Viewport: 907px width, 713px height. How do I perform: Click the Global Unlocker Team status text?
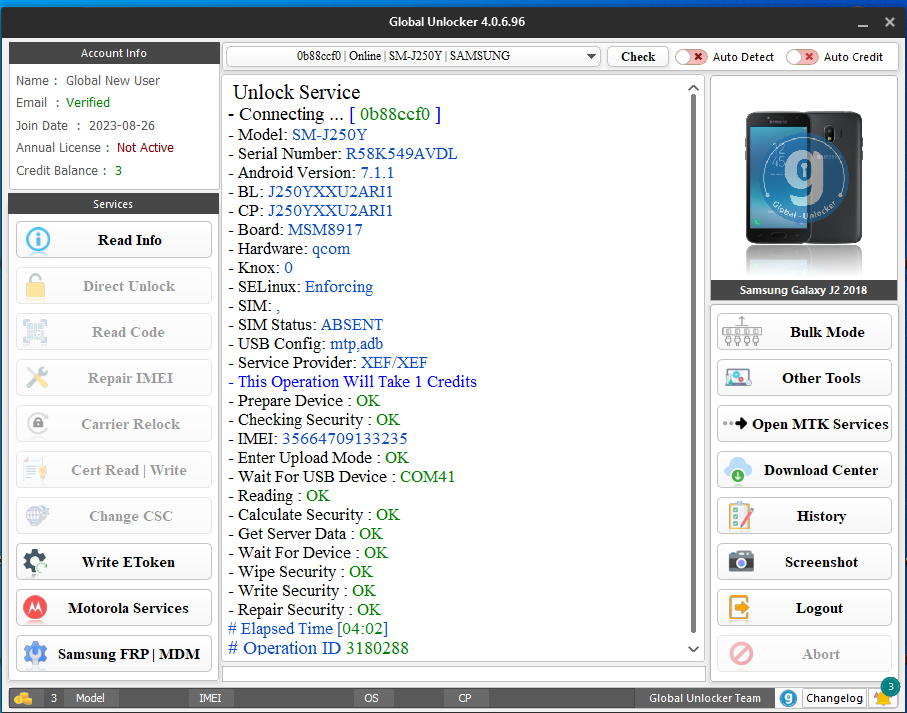[705, 698]
